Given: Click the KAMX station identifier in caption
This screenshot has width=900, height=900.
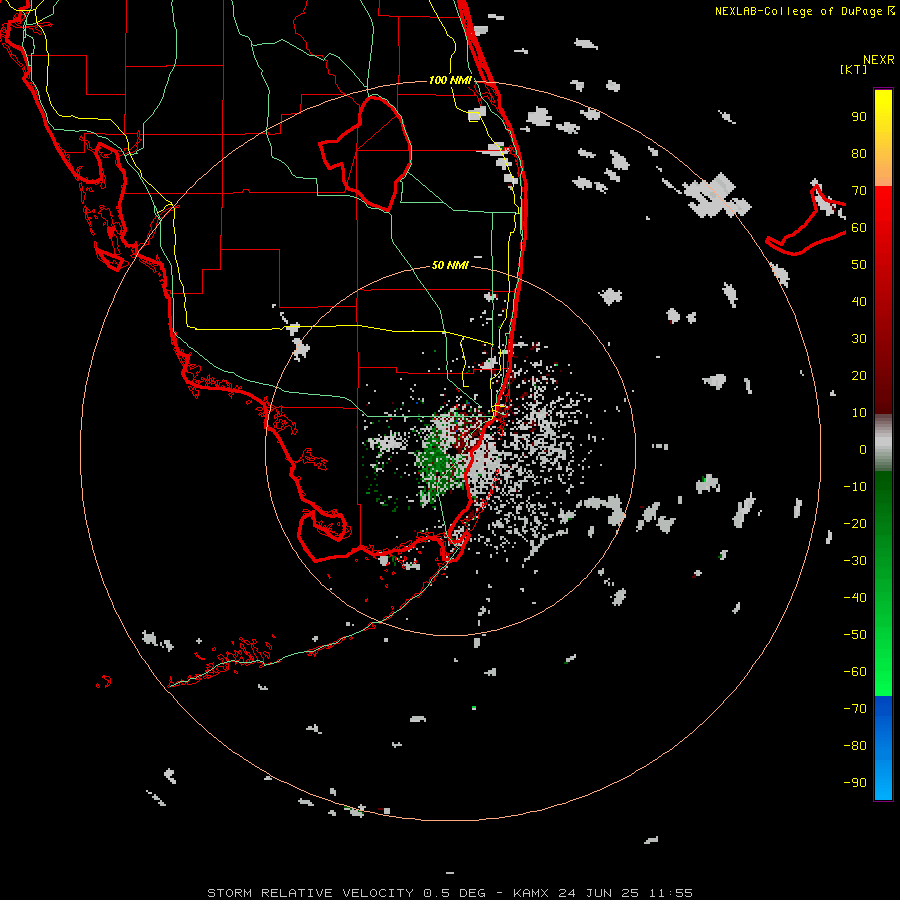Looking at the screenshot, I should pos(531,893).
